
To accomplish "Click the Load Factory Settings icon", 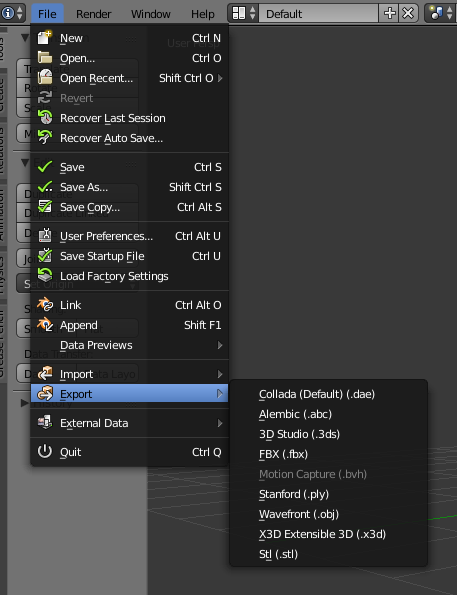I will tap(45, 275).
